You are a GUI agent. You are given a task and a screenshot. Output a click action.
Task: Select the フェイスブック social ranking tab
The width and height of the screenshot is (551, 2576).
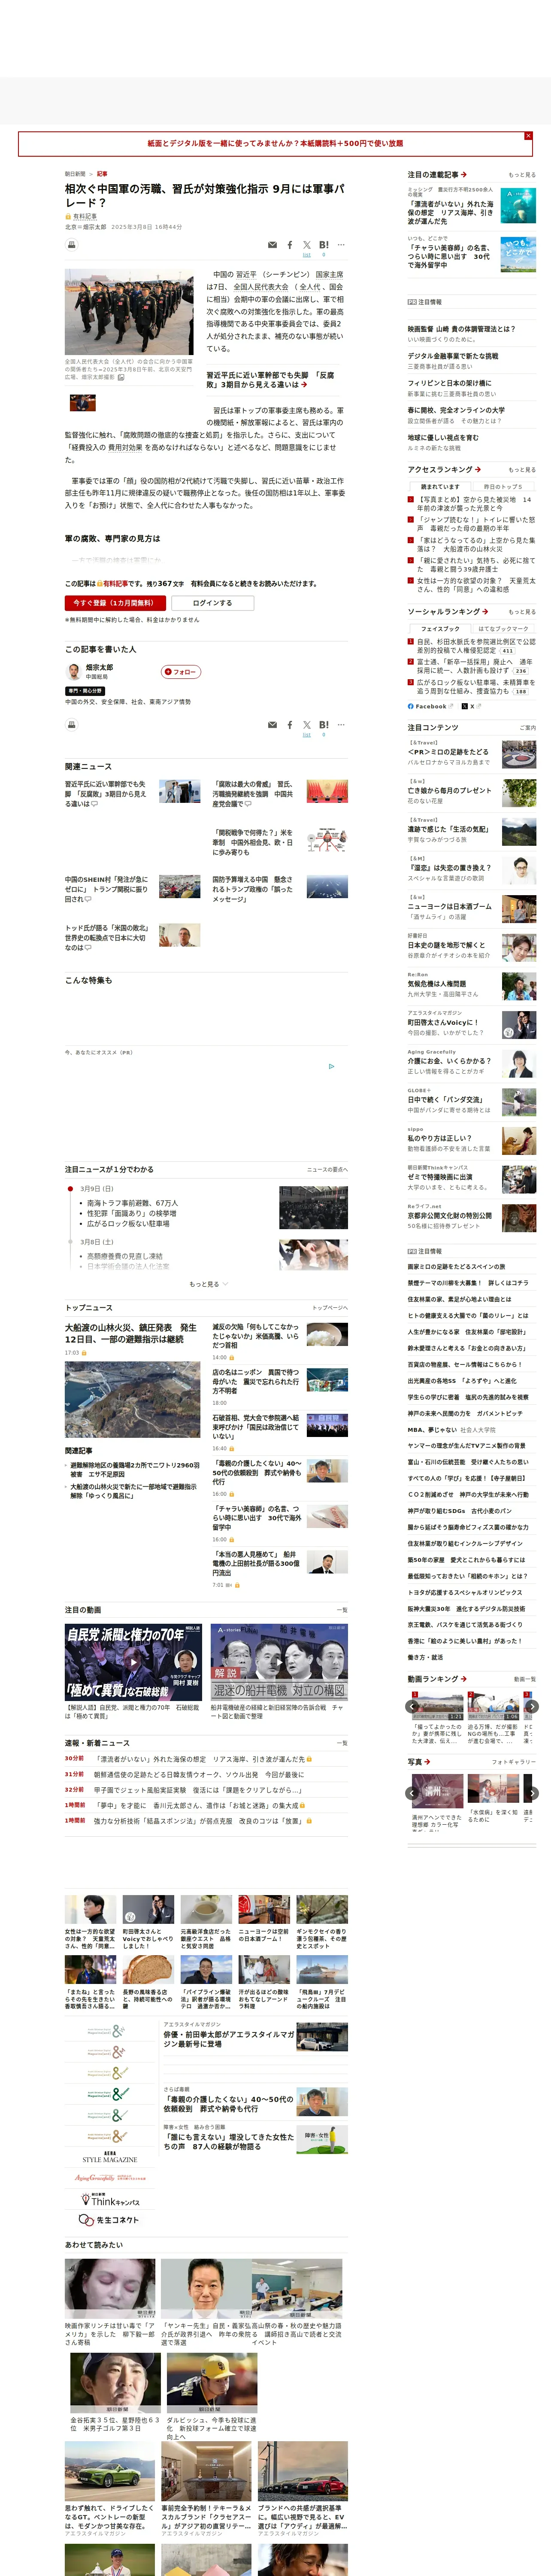pyautogui.click(x=440, y=629)
